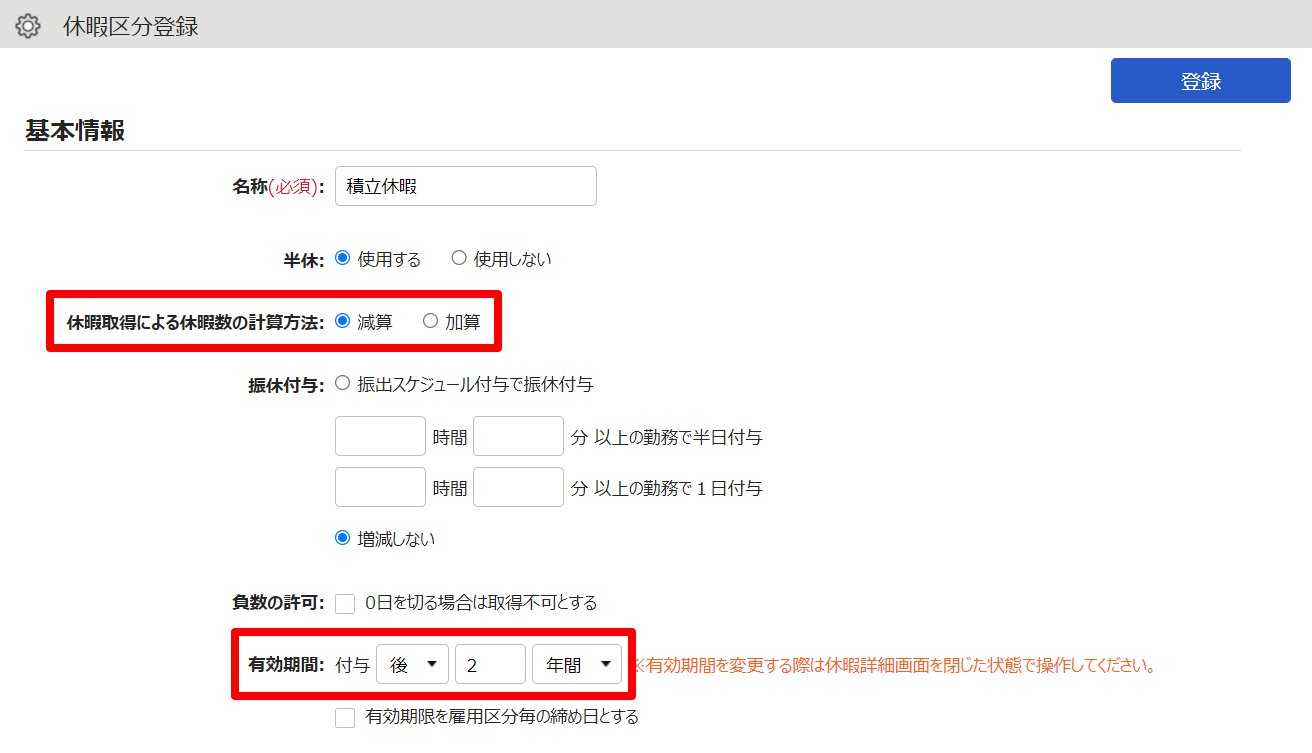Click hours field for 1日付与 row
The width and height of the screenshot is (1312, 753).
(380, 487)
